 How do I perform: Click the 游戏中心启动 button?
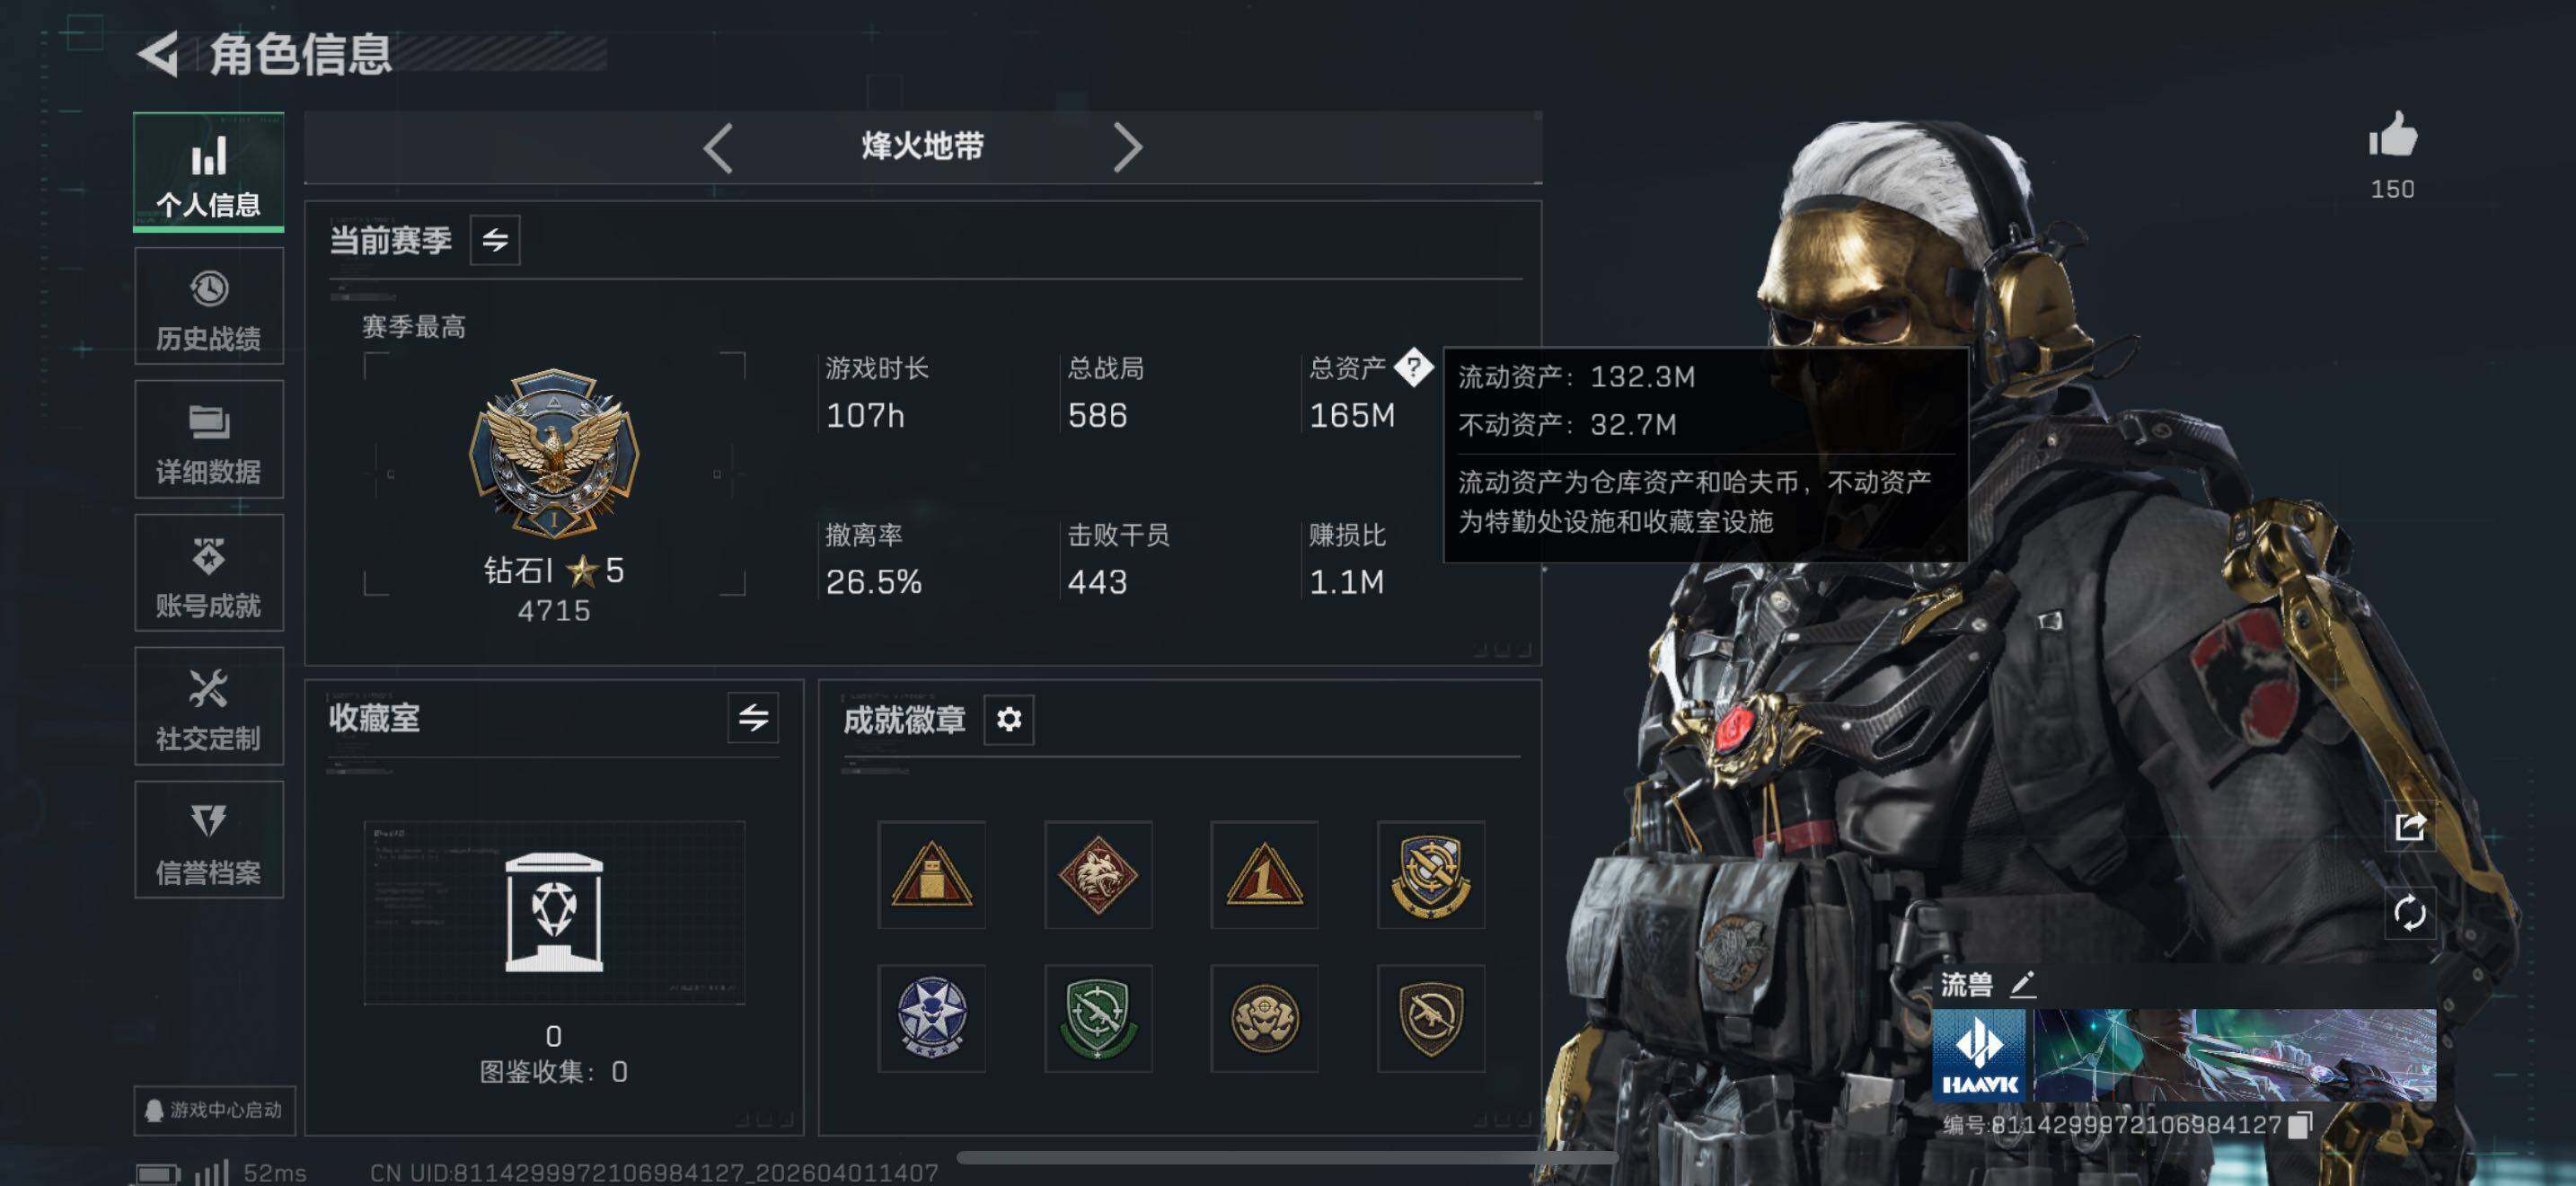[214, 1110]
